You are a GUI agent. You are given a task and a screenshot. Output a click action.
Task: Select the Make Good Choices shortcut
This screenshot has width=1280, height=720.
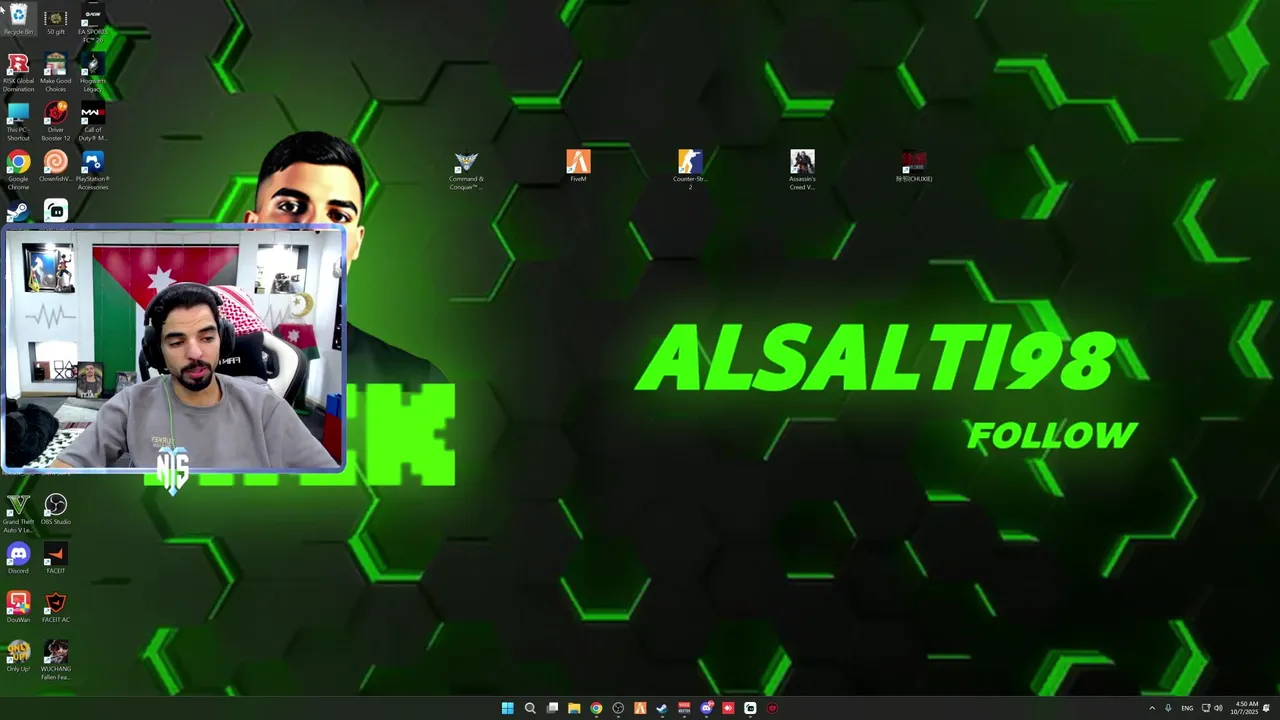(56, 73)
